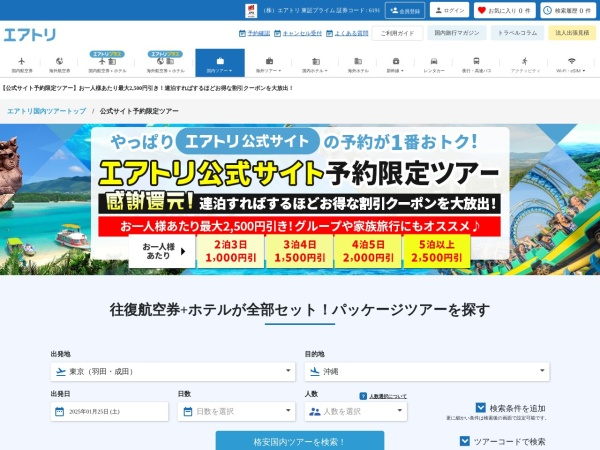Select 海外航空券 globe icon

pyautogui.click(x=59, y=61)
